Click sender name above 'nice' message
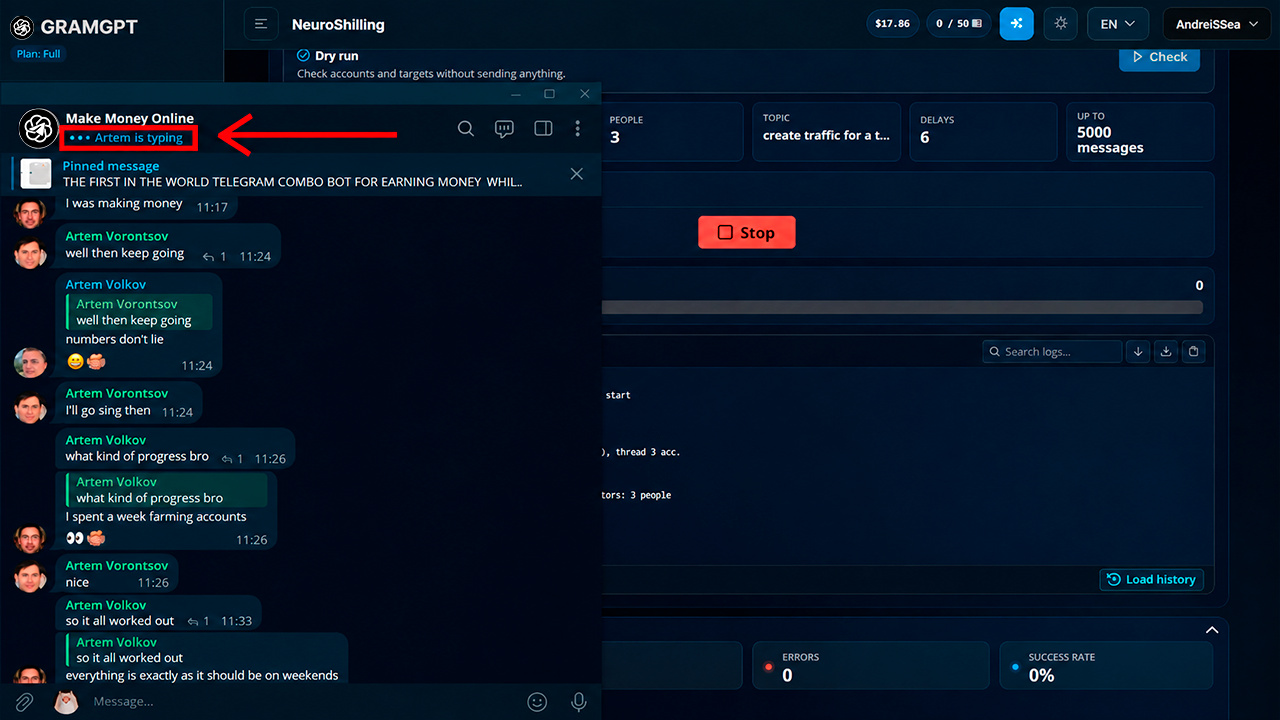Image resolution: width=1280 pixels, height=720 pixels. 117,565
